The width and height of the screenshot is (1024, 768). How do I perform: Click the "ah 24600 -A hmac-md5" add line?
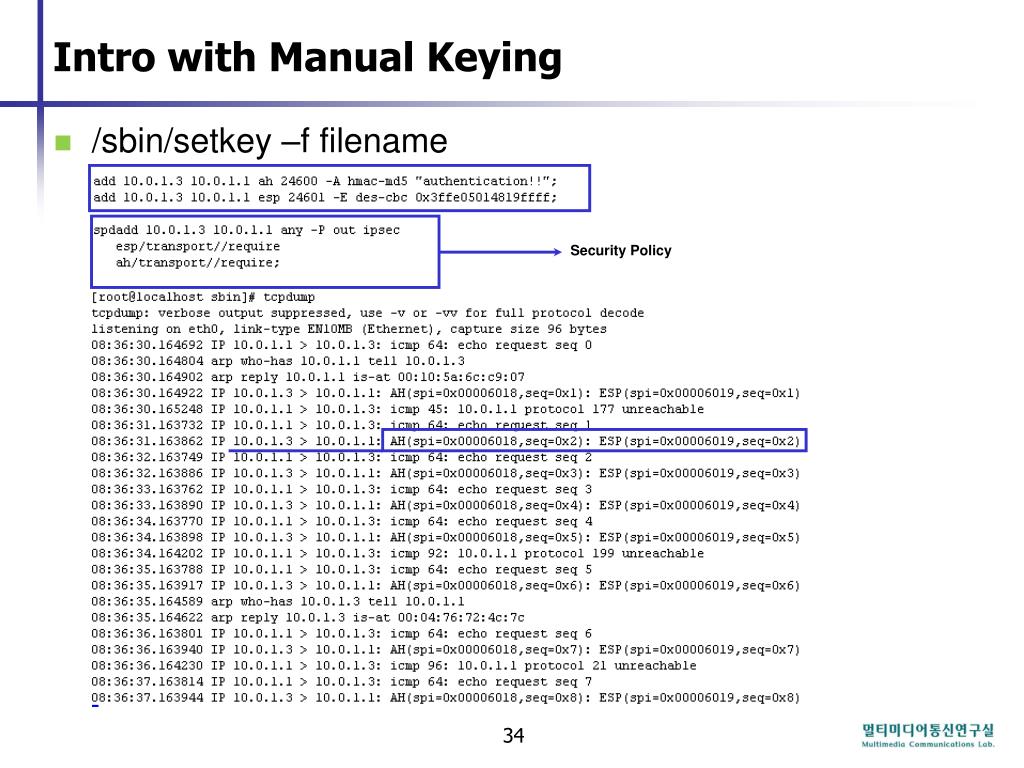pos(325,181)
